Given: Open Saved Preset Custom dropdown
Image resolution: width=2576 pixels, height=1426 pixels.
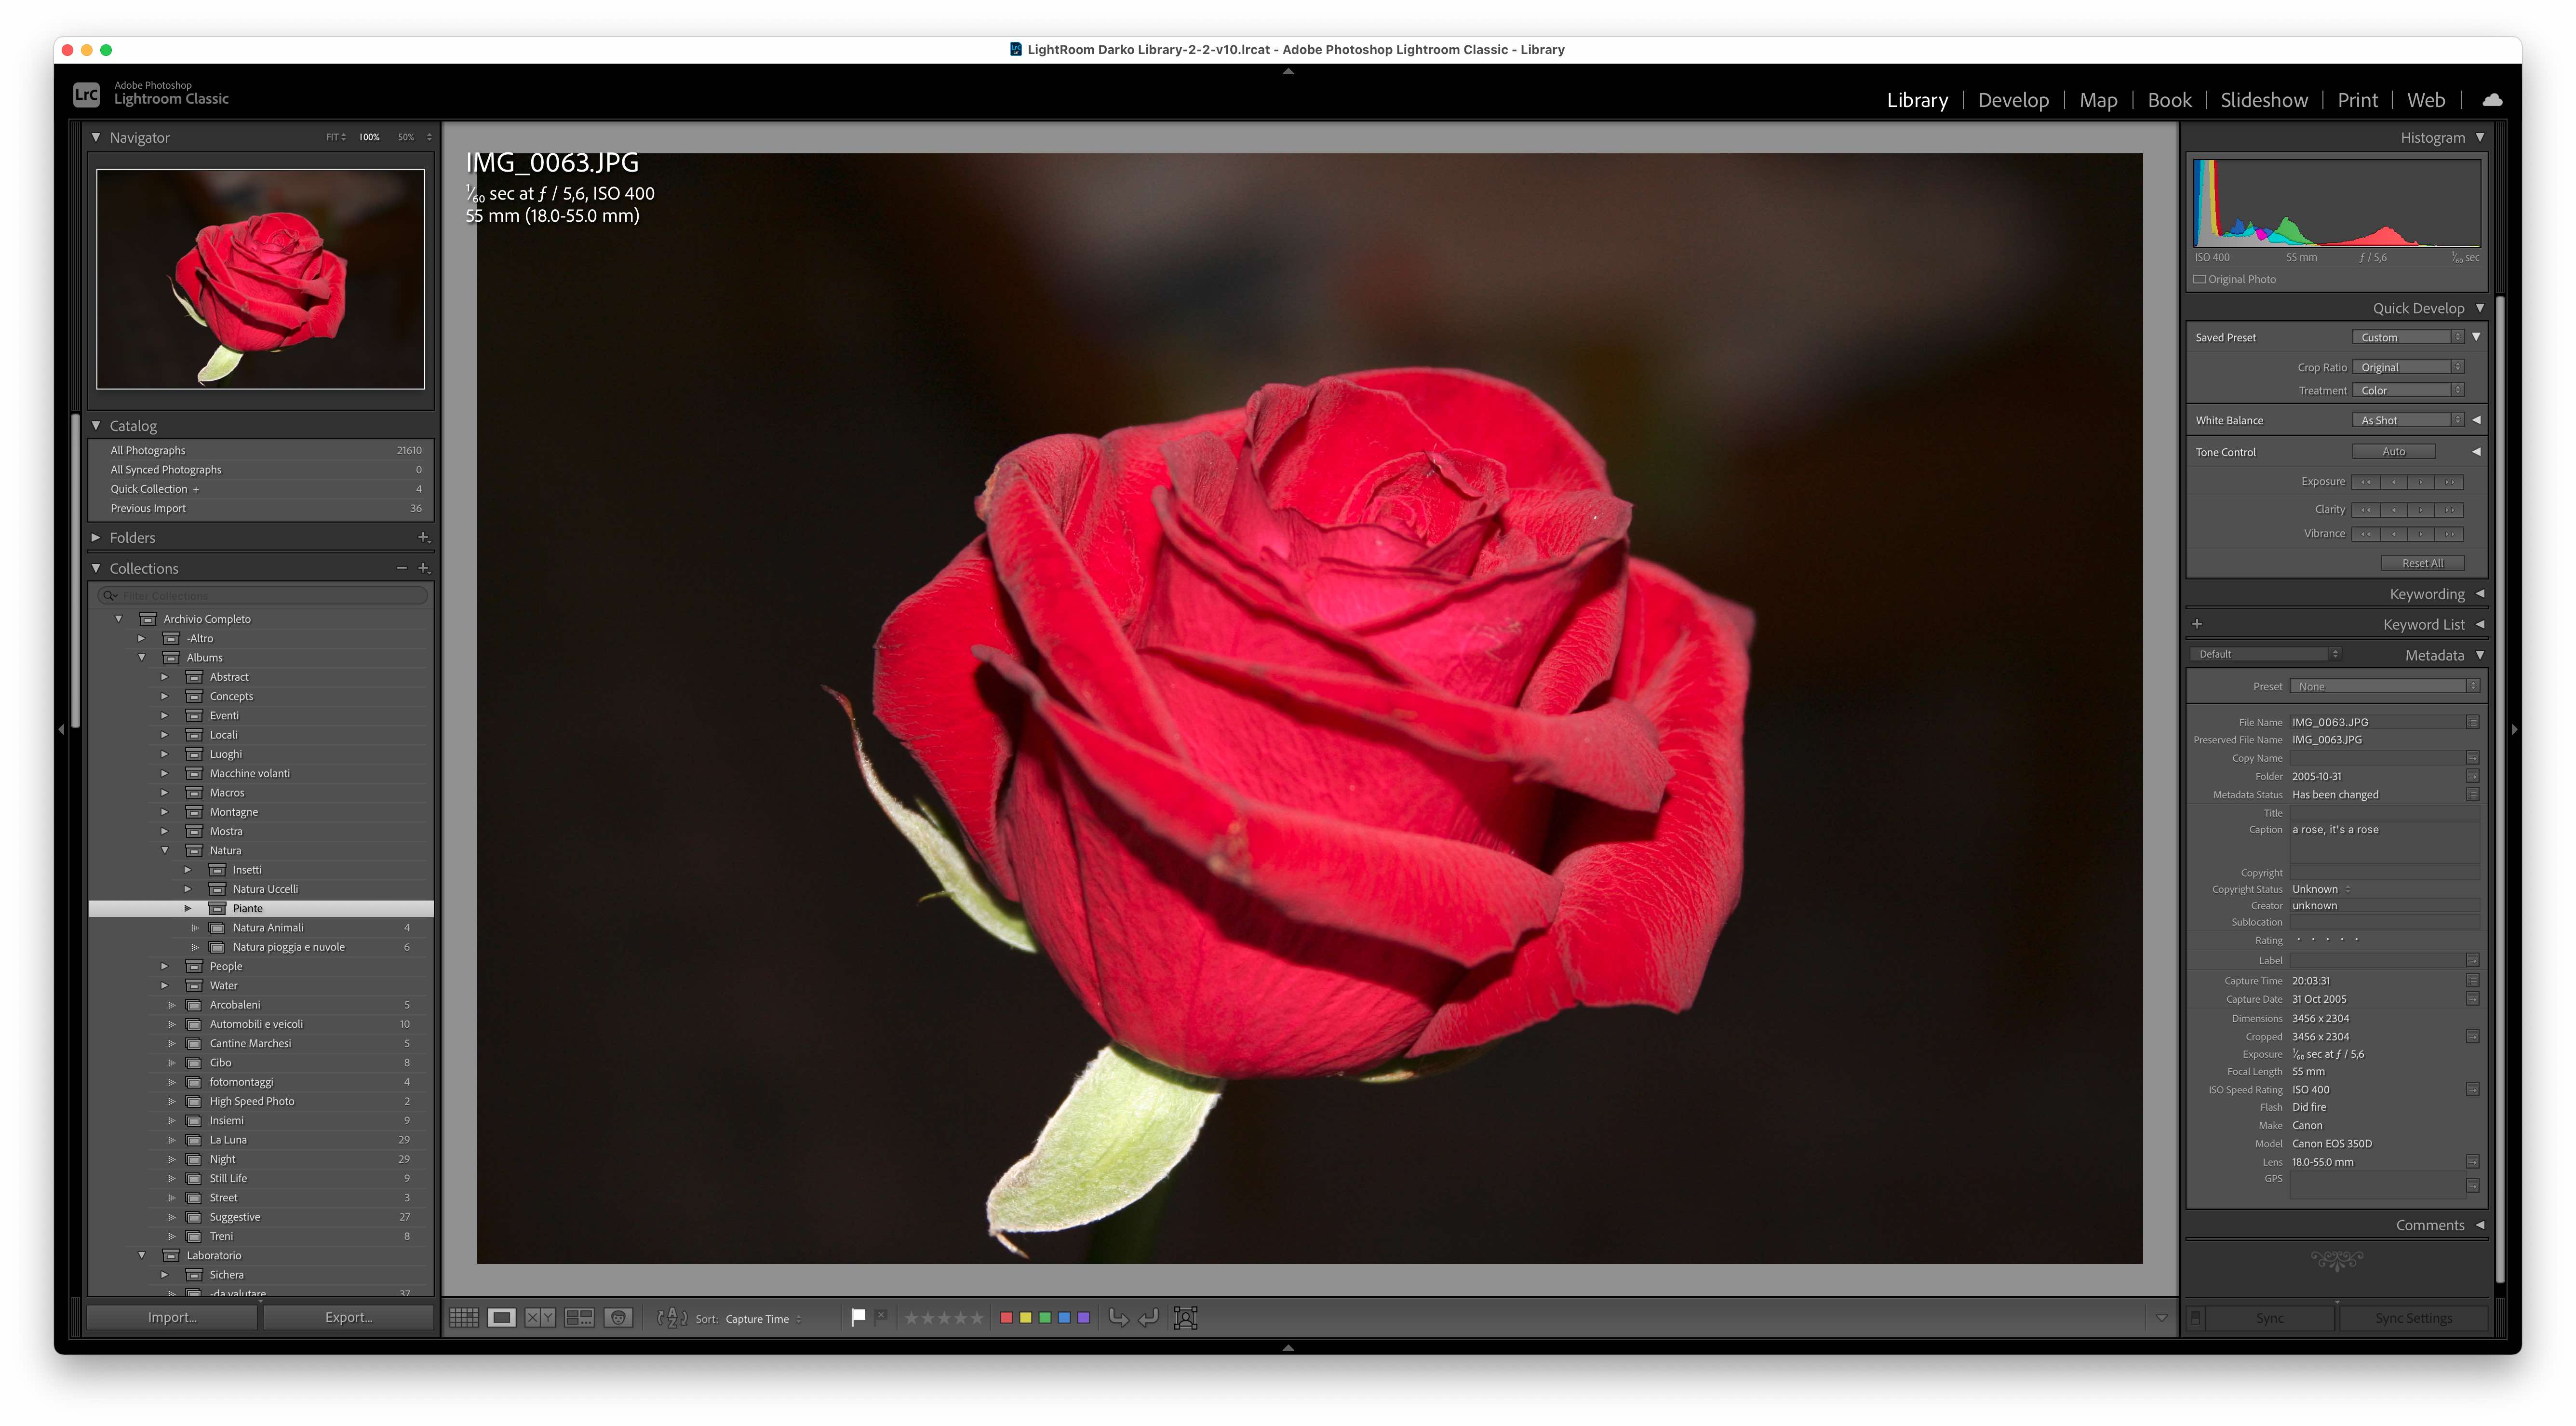Looking at the screenshot, I should click(2408, 338).
